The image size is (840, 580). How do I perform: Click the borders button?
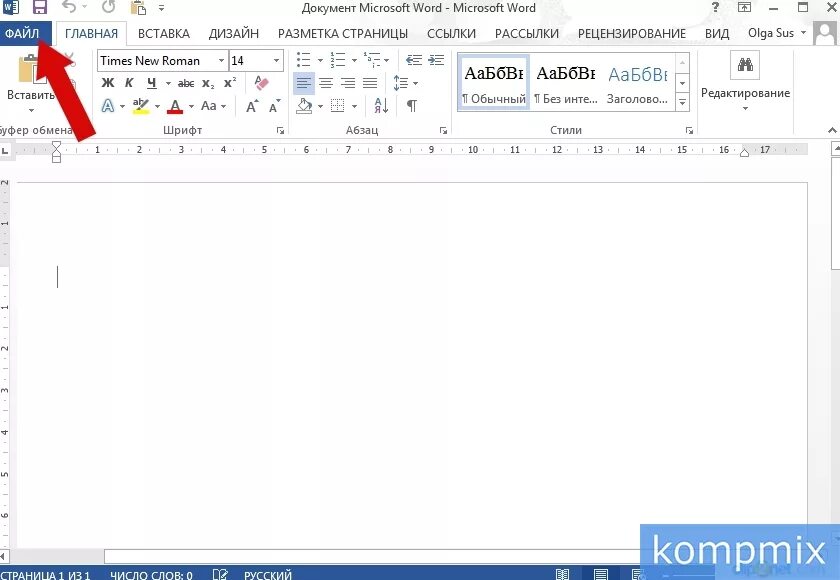[x=338, y=106]
